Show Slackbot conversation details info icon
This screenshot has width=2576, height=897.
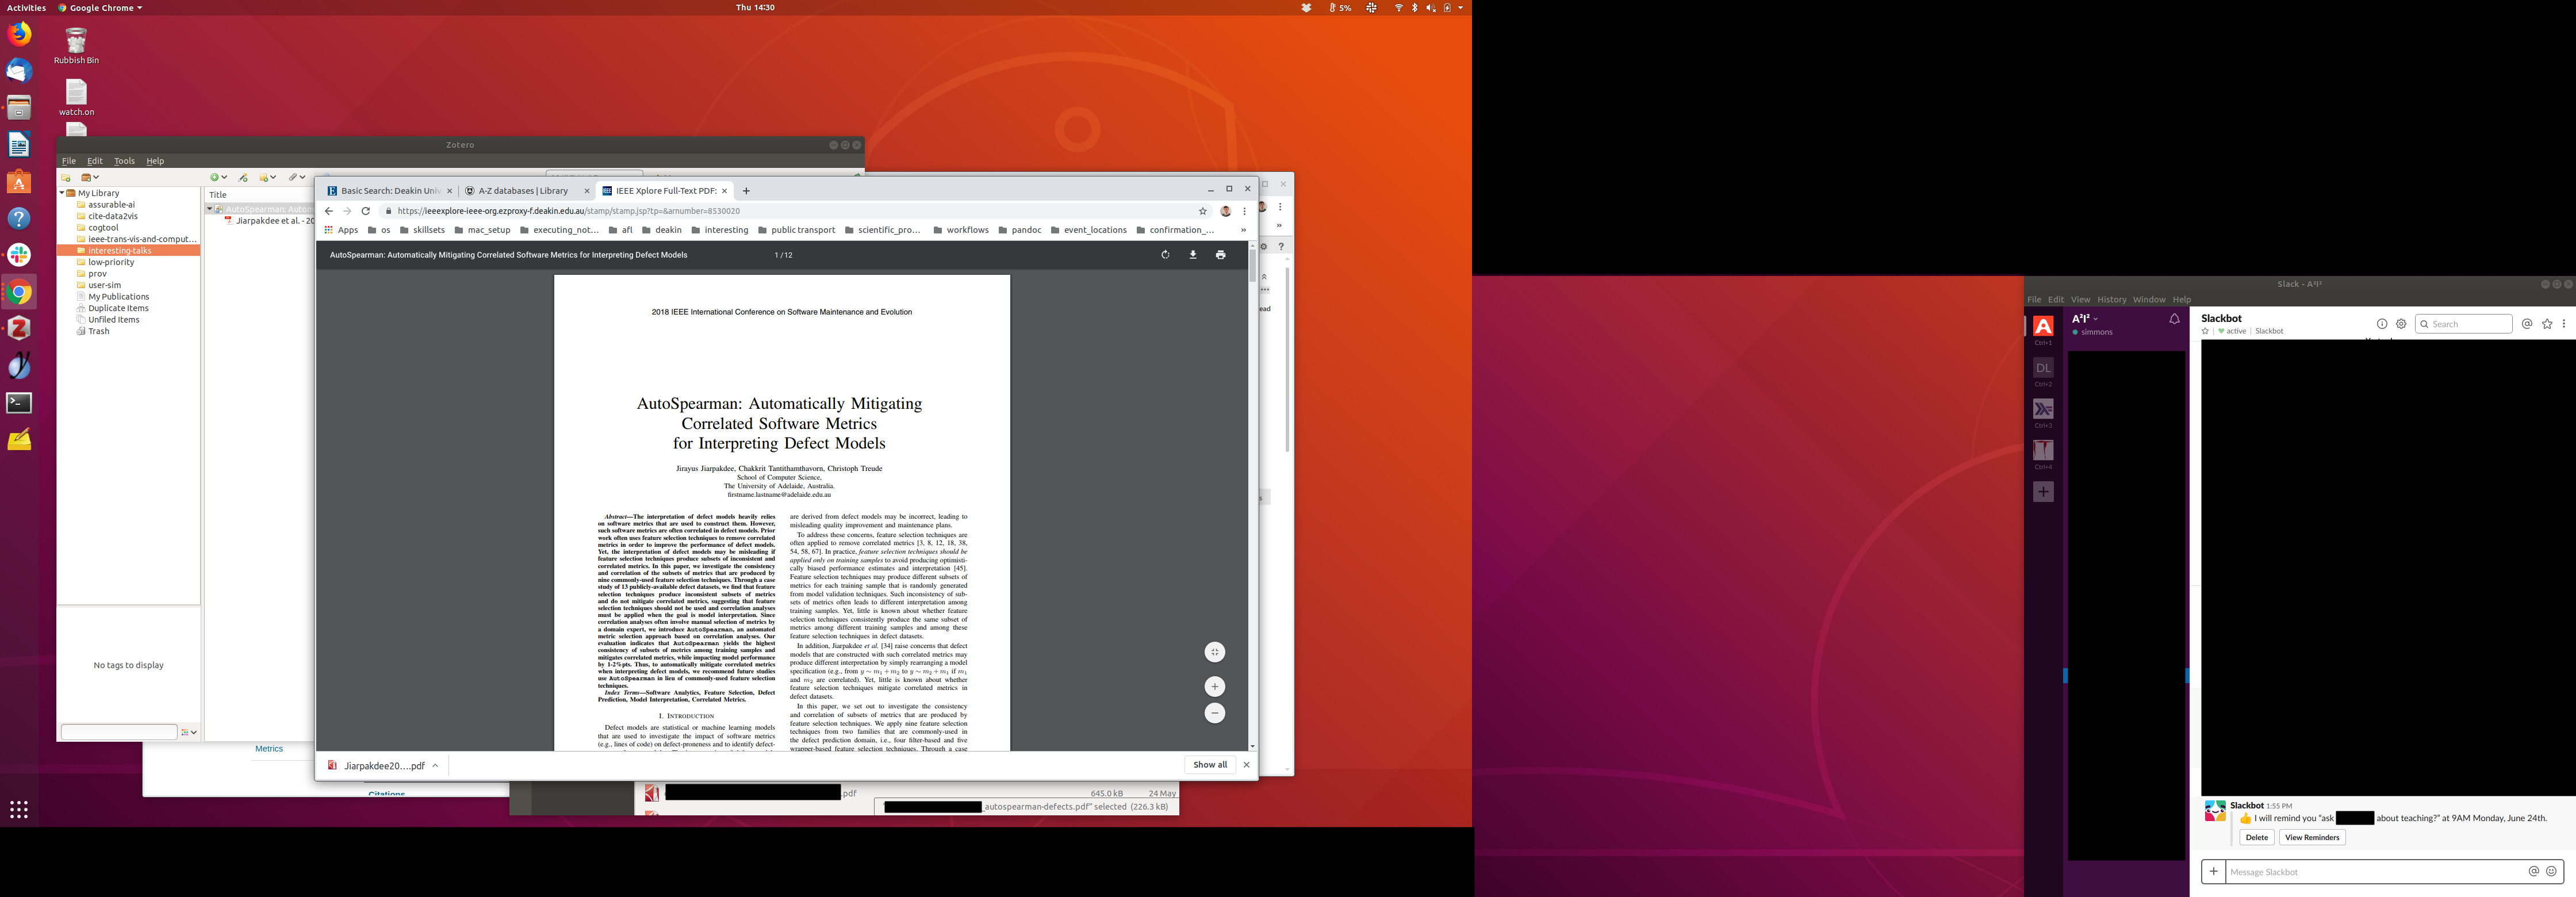[2382, 324]
